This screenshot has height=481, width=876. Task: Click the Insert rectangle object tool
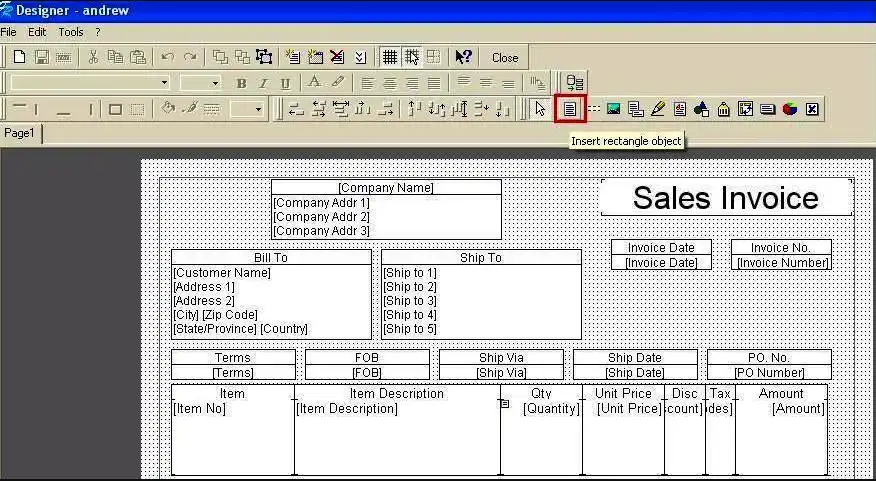(570, 109)
